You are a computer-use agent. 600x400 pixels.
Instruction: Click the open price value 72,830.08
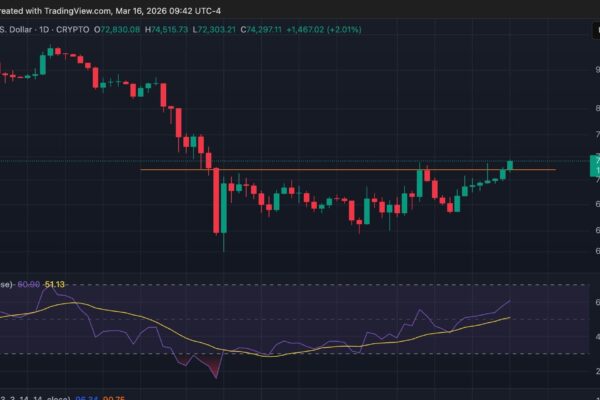(123, 29)
